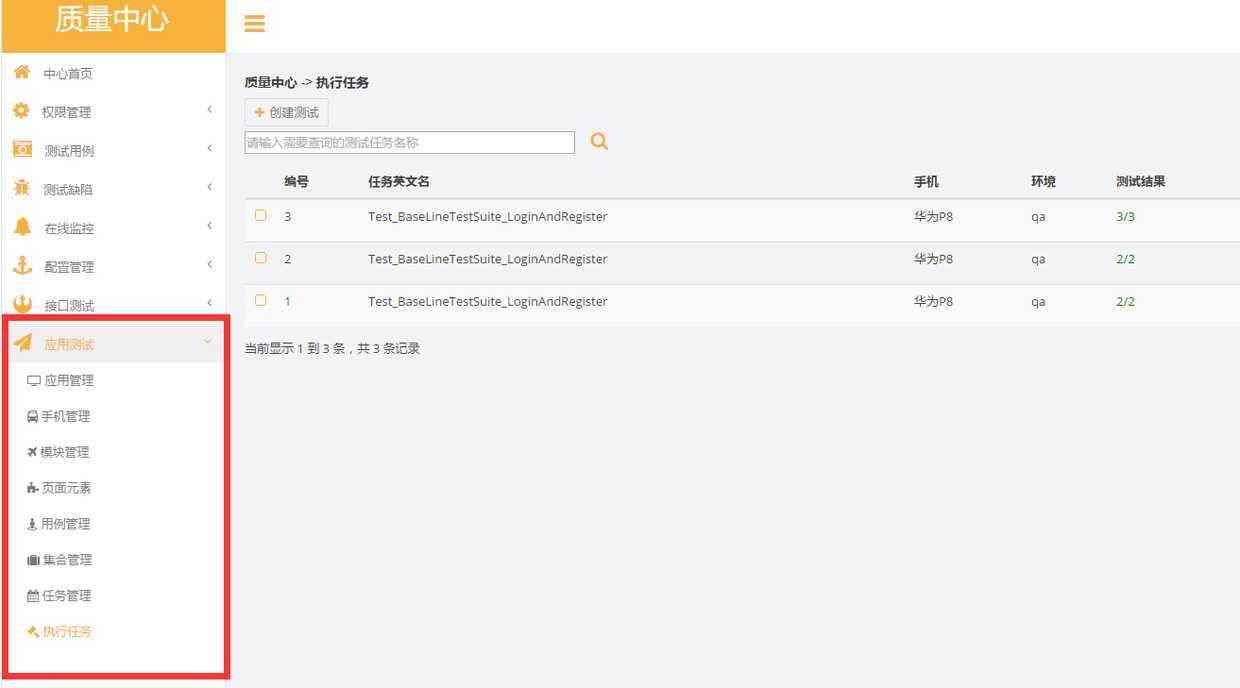This screenshot has width=1240, height=688.
Task: Collapse the 应用测试 chevron
Action: coord(208,342)
